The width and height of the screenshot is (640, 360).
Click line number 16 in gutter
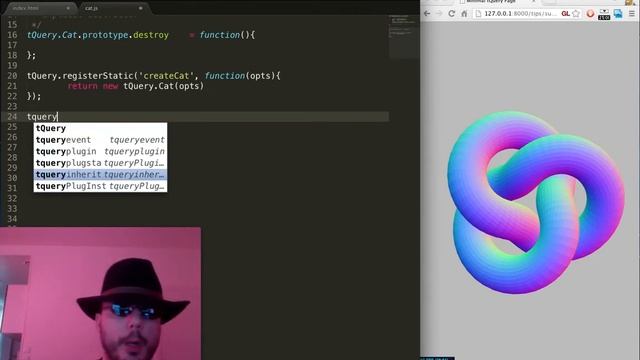(12, 35)
